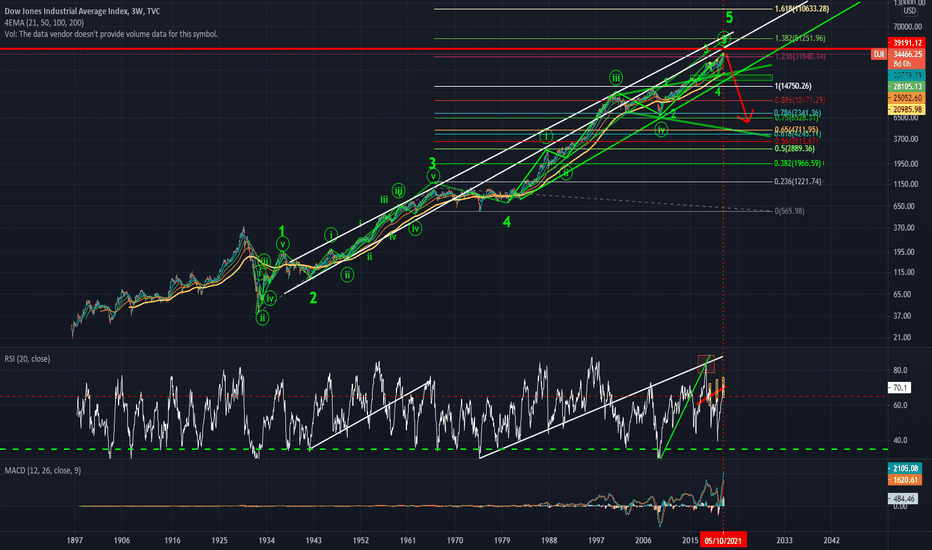Click the 1620.61 MACD signal value label
The image size is (932, 550).
click(x=905, y=480)
